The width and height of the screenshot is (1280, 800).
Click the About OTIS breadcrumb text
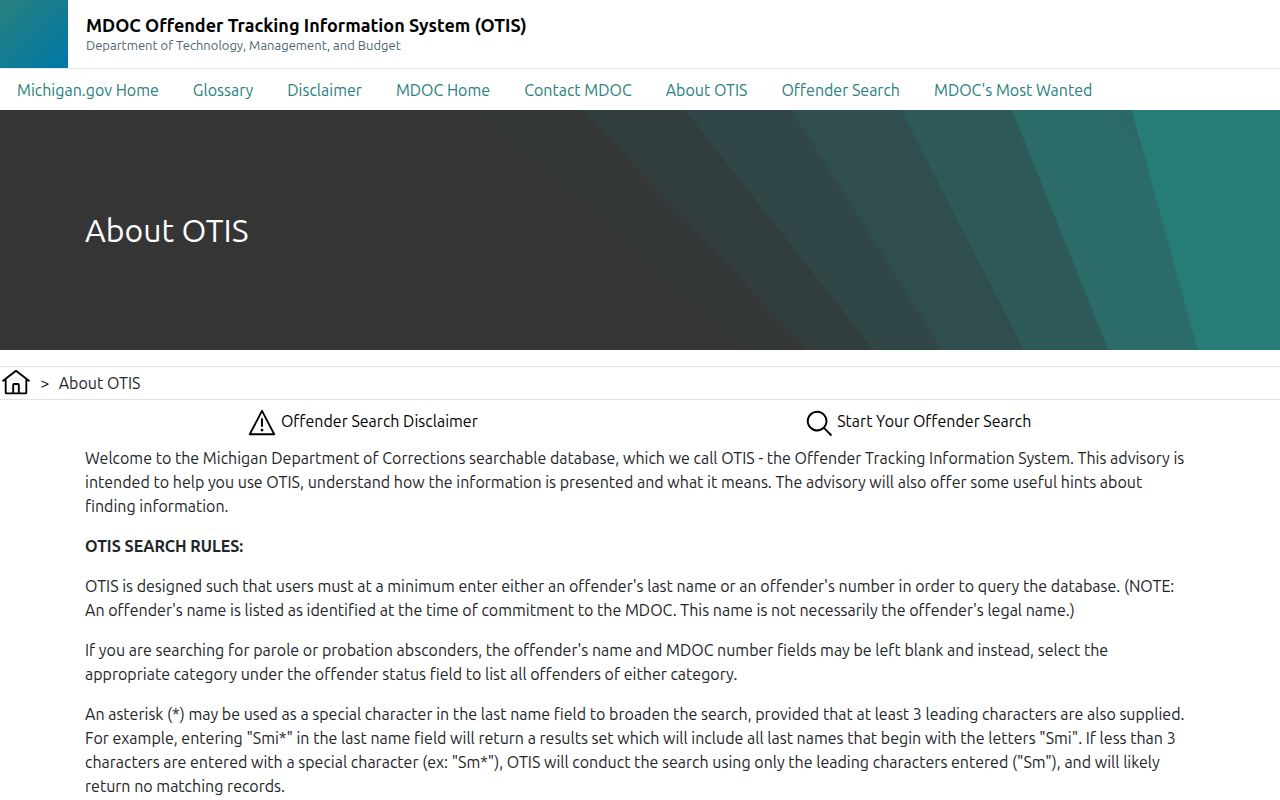point(100,383)
